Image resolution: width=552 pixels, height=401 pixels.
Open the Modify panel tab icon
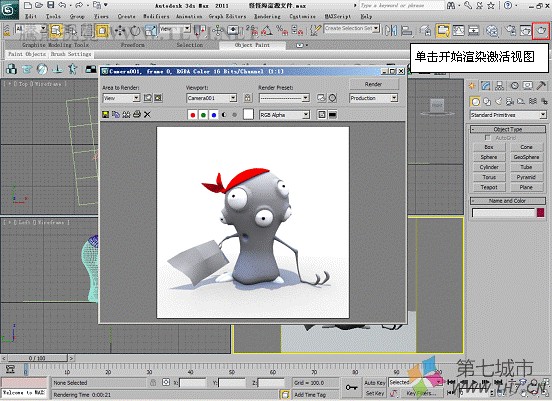(x=486, y=86)
